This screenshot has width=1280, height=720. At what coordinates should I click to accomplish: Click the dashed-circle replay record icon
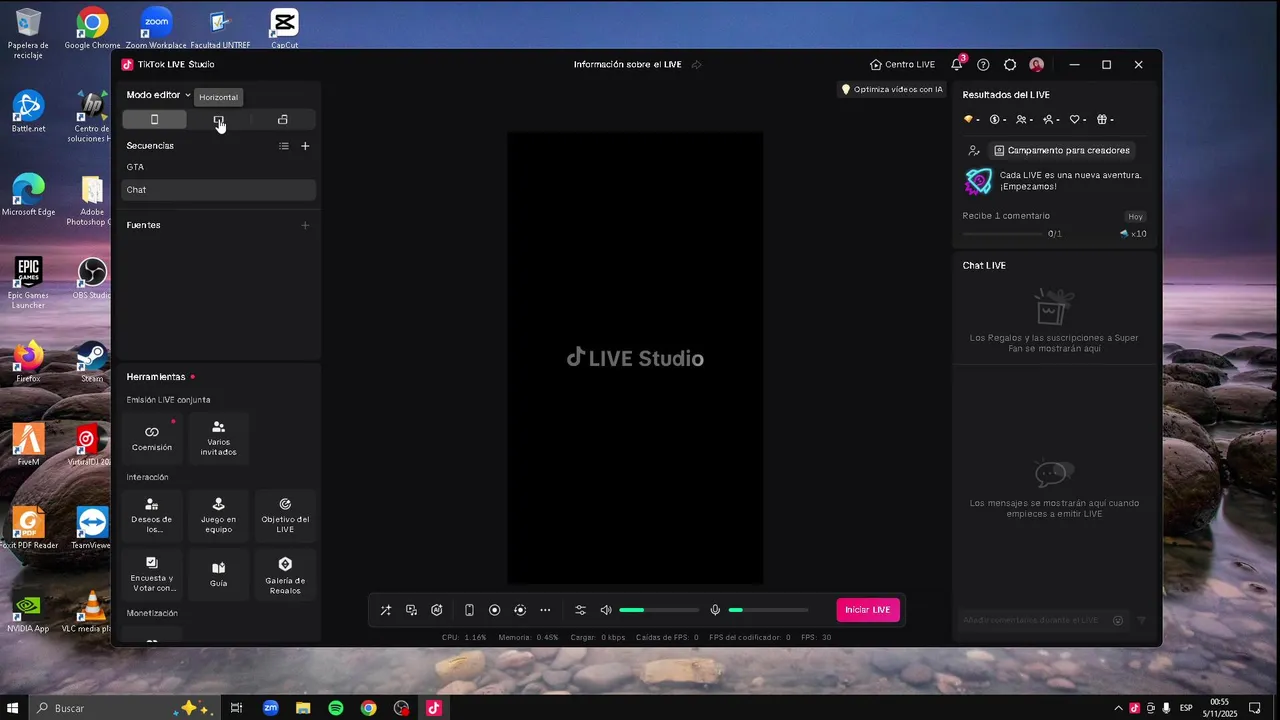520,610
